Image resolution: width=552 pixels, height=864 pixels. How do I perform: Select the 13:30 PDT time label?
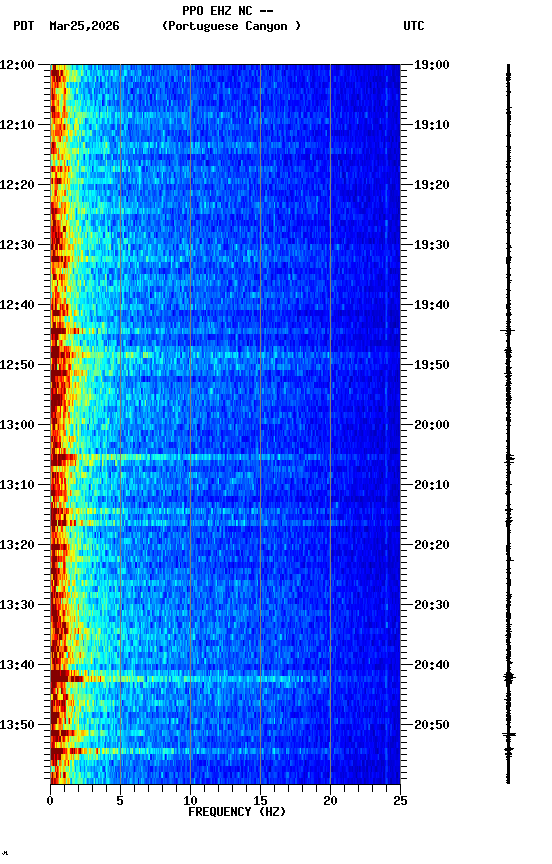click(17, 606)
